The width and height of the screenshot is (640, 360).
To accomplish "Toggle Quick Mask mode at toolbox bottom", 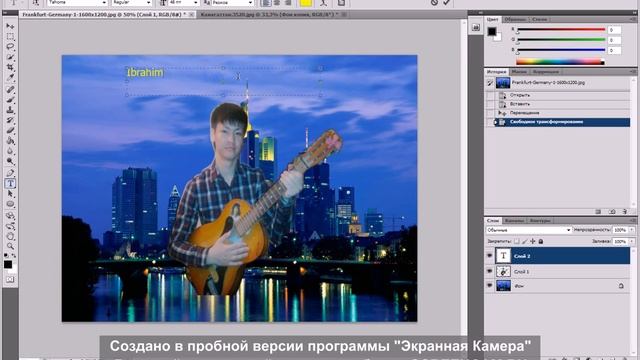I will click(10, 280).
